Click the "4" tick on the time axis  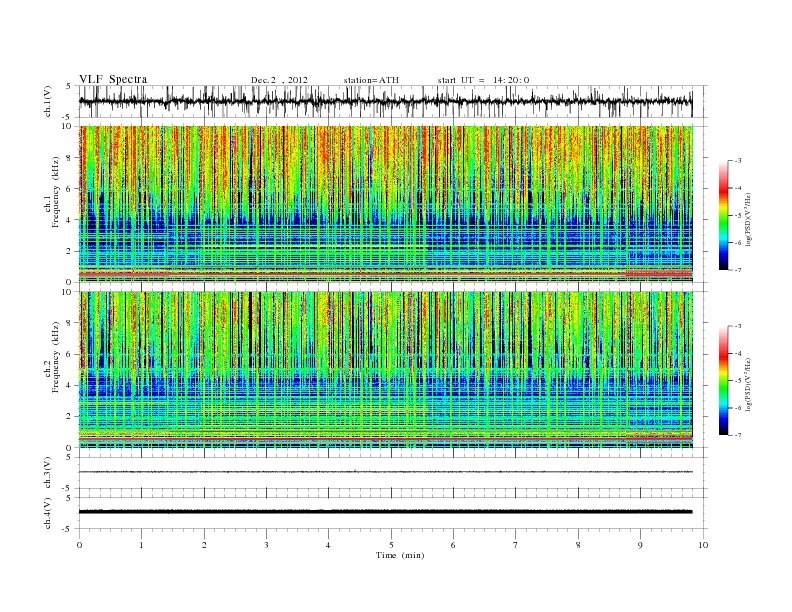tap(328, 545)
